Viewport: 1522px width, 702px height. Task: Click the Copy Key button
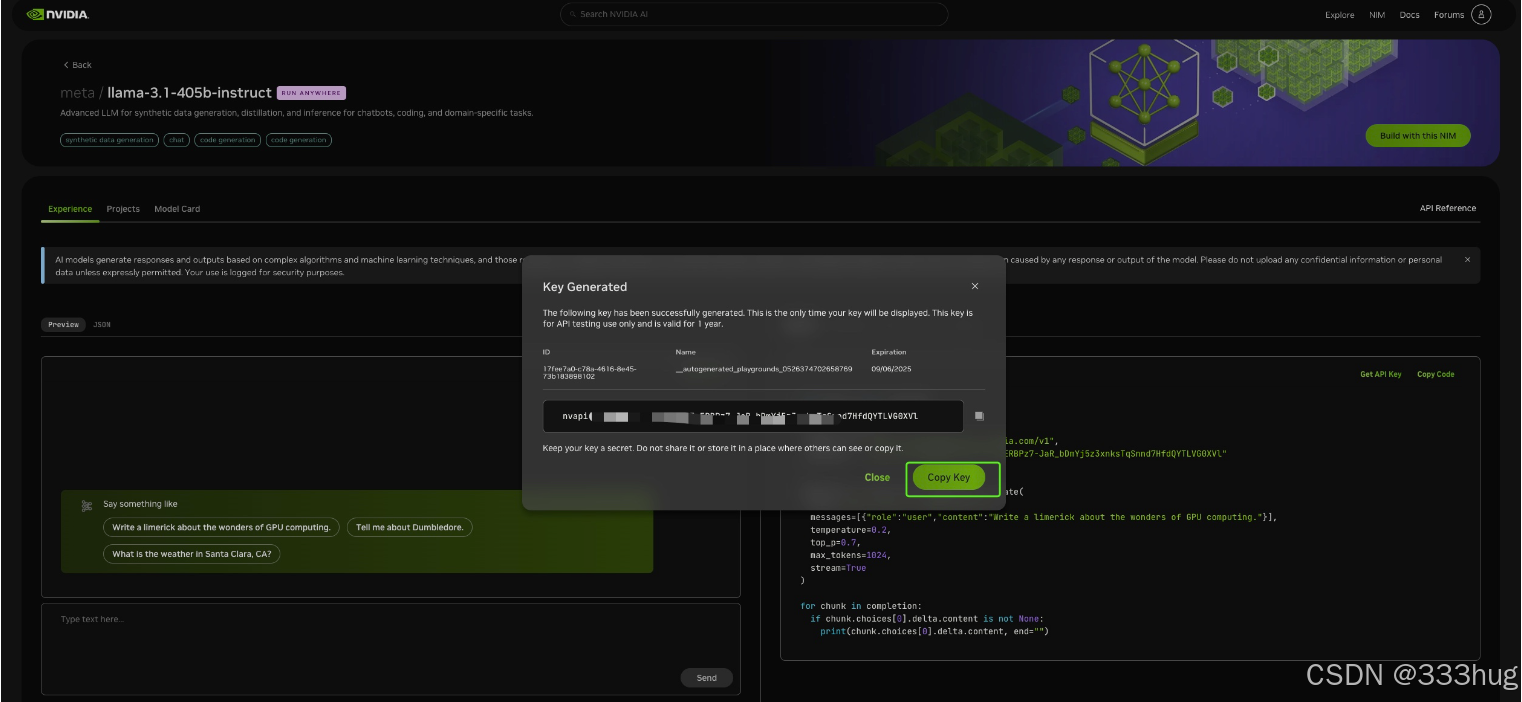pos(948,478)
